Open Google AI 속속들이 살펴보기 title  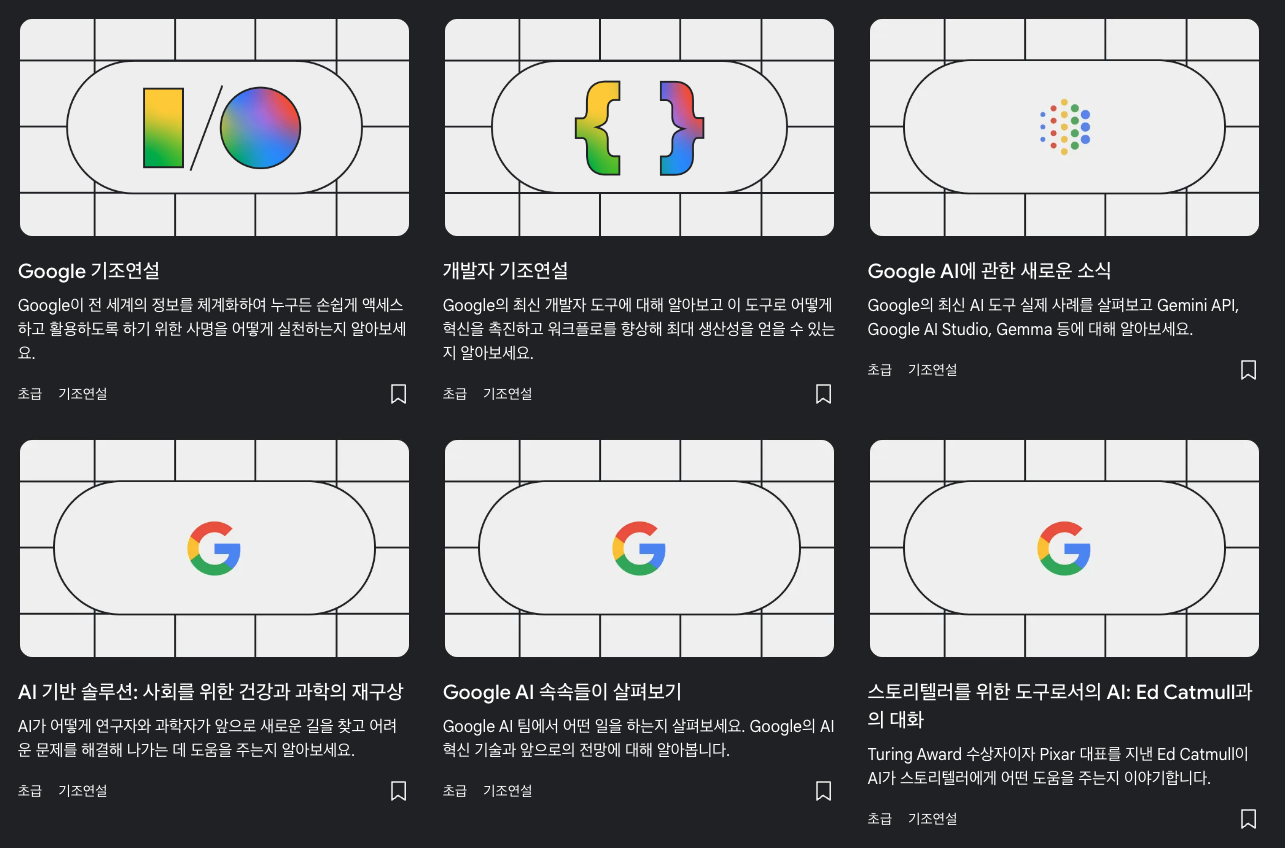pos(562,692)
